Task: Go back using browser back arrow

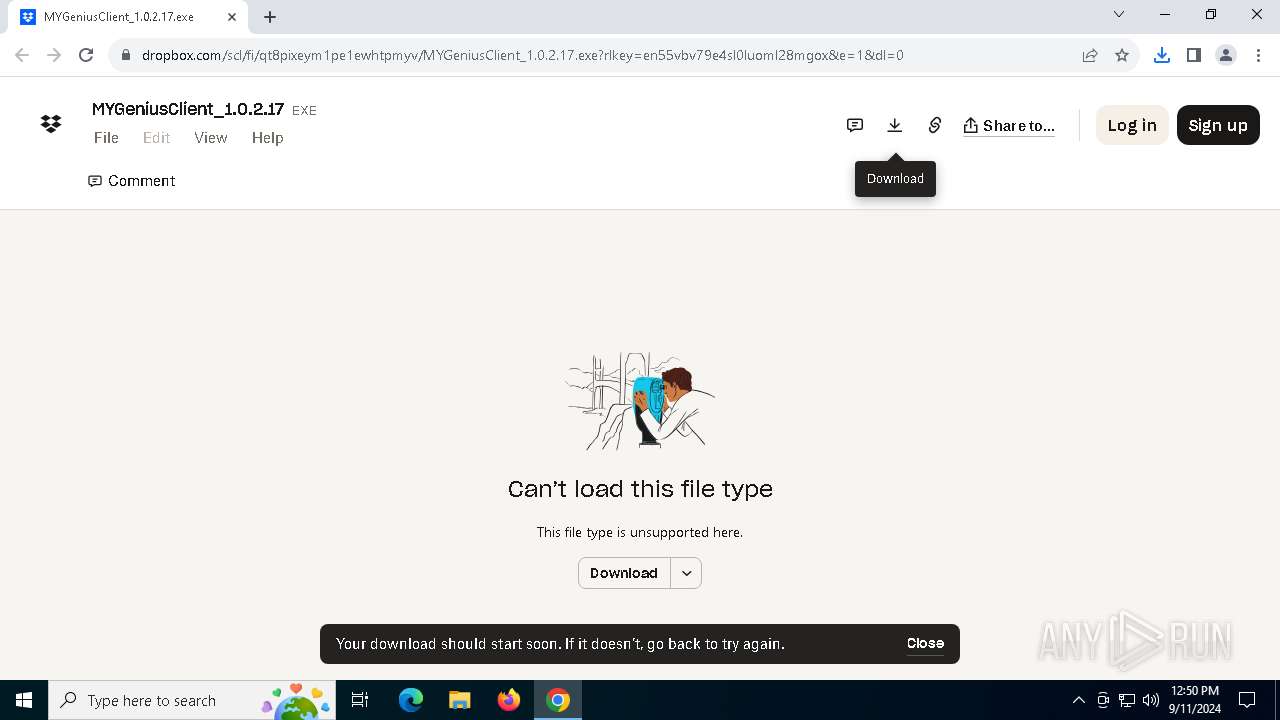Action: coord(22,55)
